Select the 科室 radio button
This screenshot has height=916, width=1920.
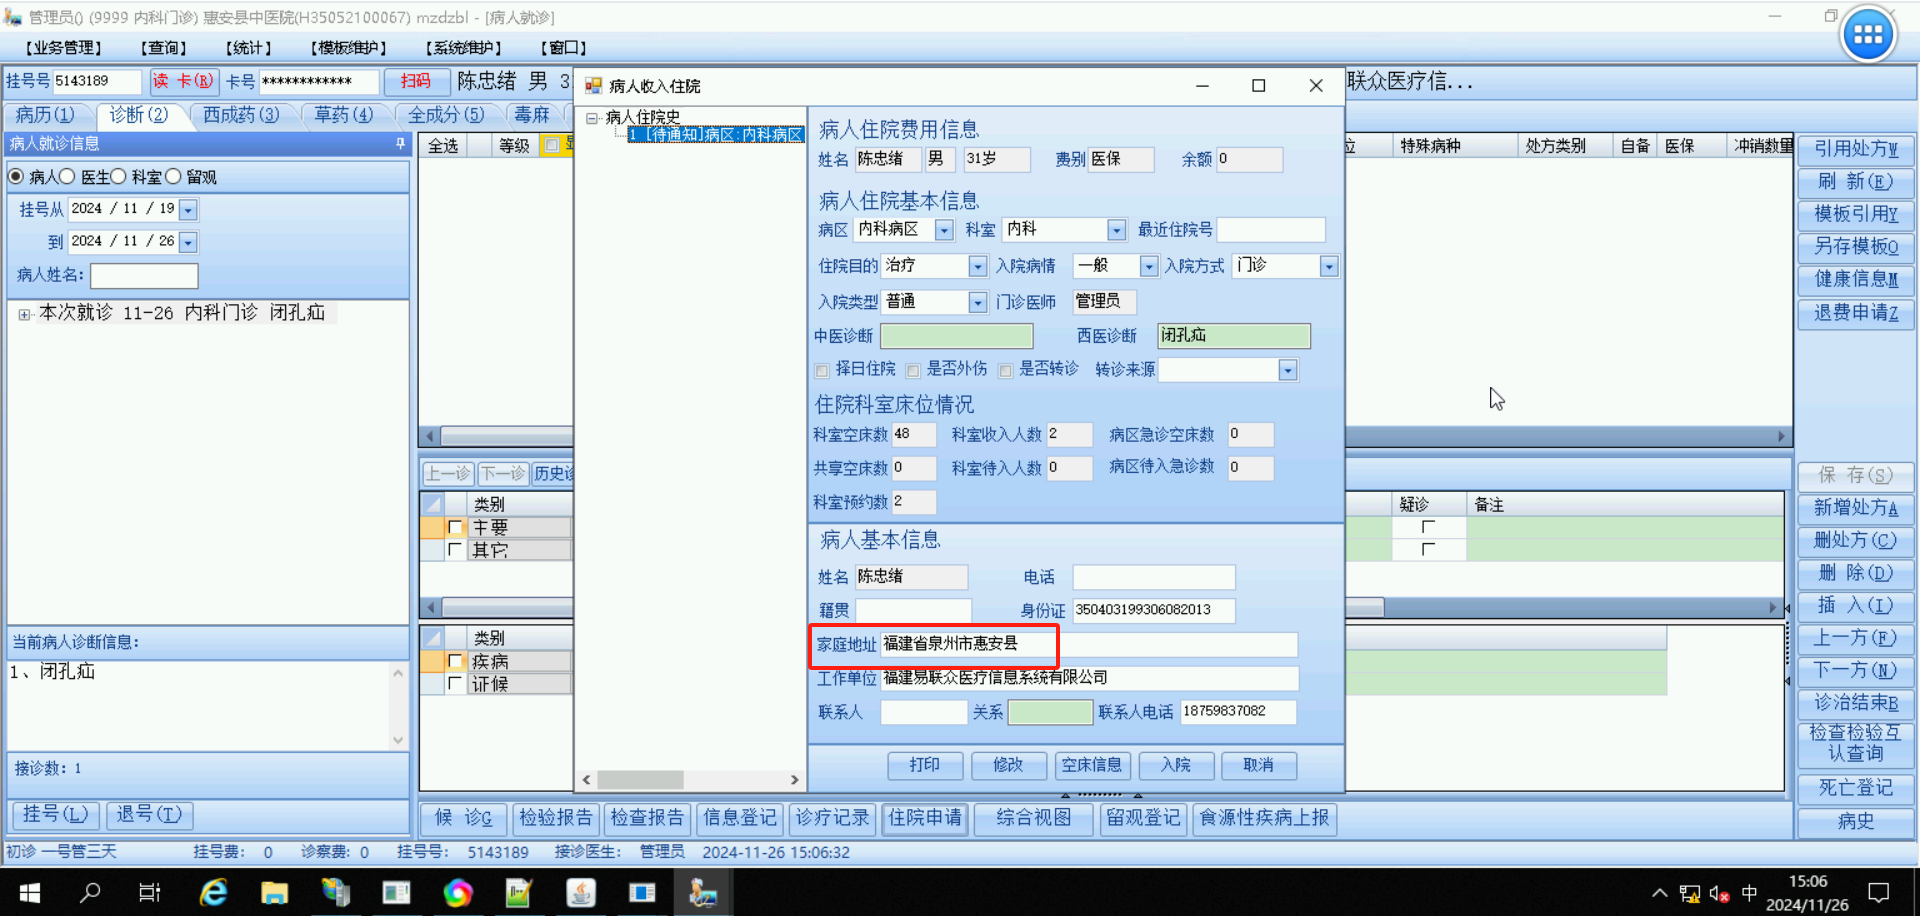pos(118,177)
